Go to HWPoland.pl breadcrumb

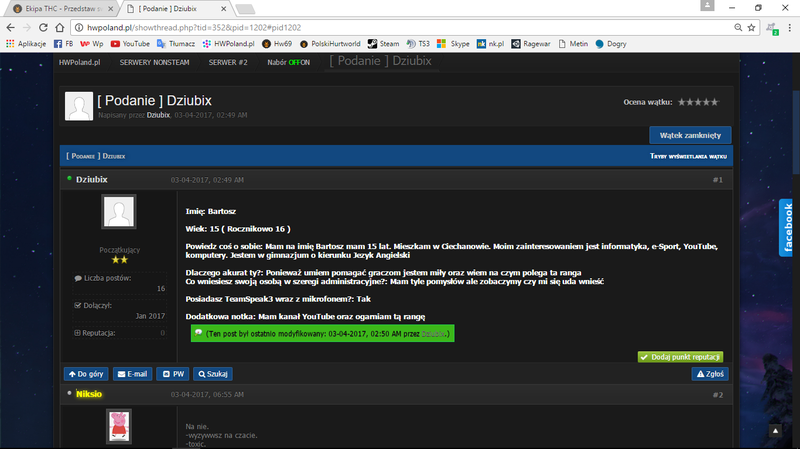click(80, 62)
